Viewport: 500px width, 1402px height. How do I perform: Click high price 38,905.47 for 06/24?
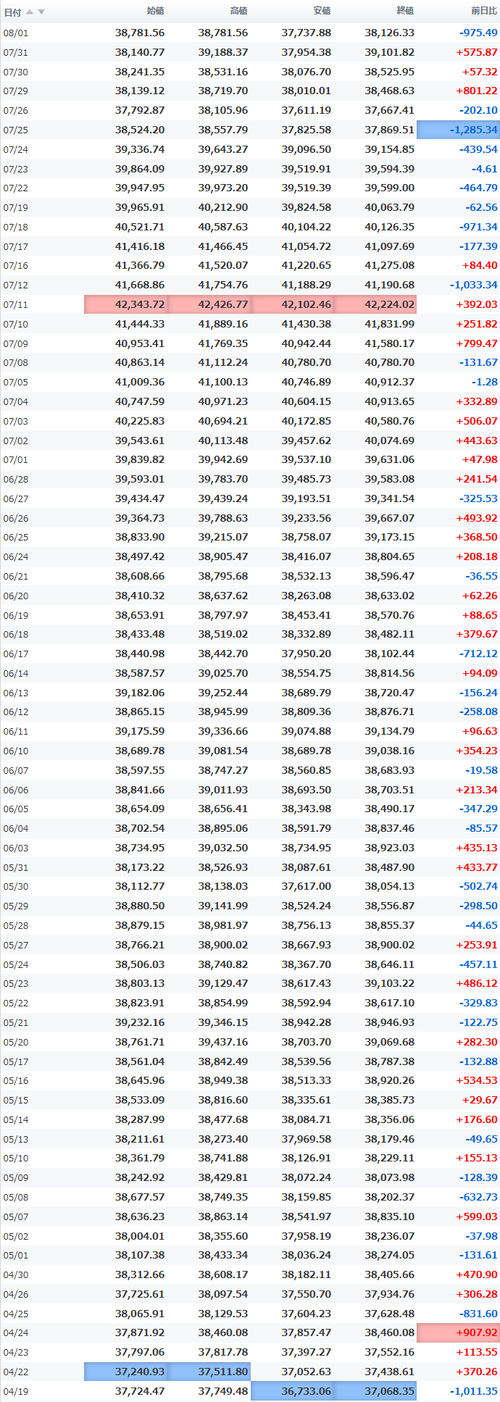[223, 558]
